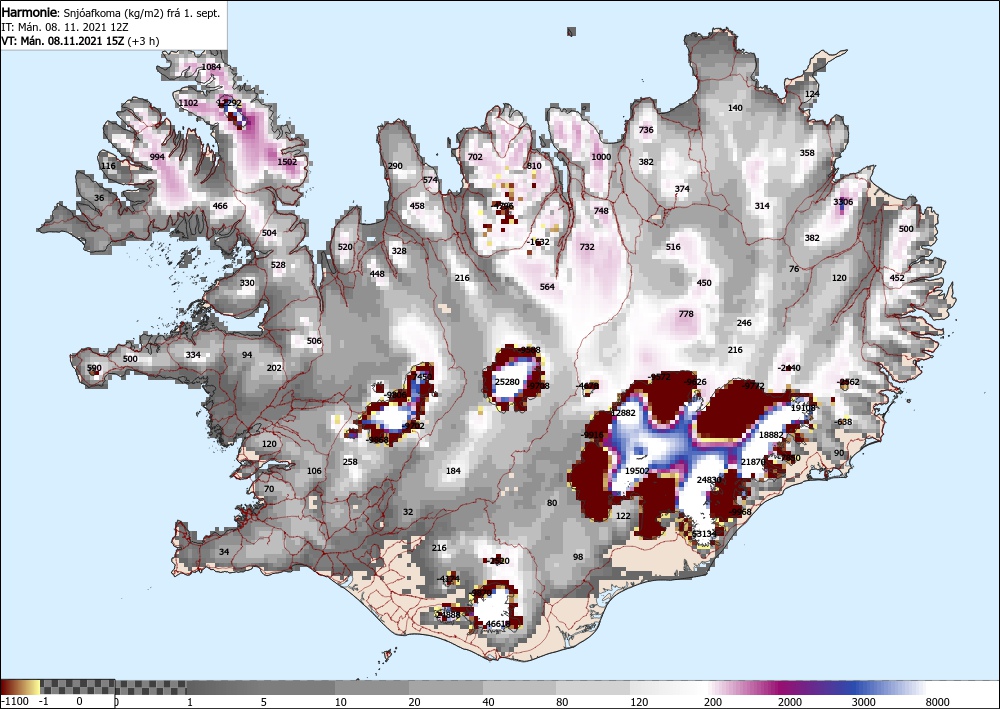Screen dimensions: 1000x709
Task: Click the map value 34
Action: pos(224,552)
